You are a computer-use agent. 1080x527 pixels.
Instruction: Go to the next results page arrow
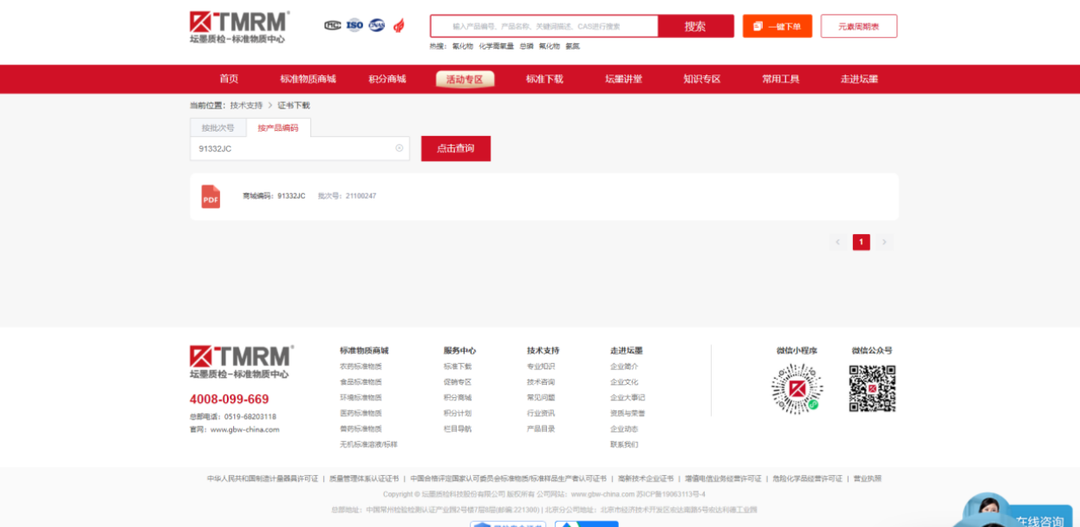click(x=885, y=242)
